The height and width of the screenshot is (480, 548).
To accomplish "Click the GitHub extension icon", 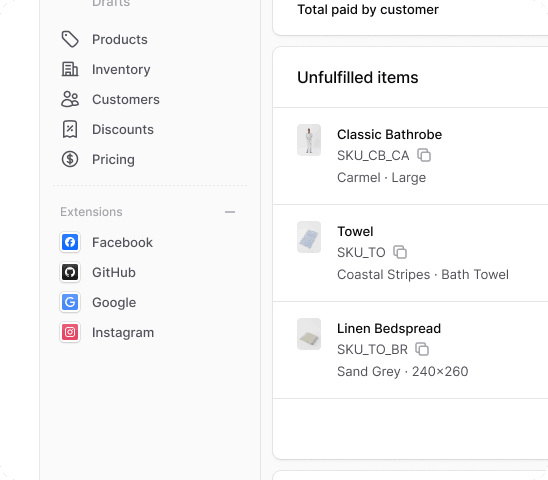I will (x=70, y=272).
